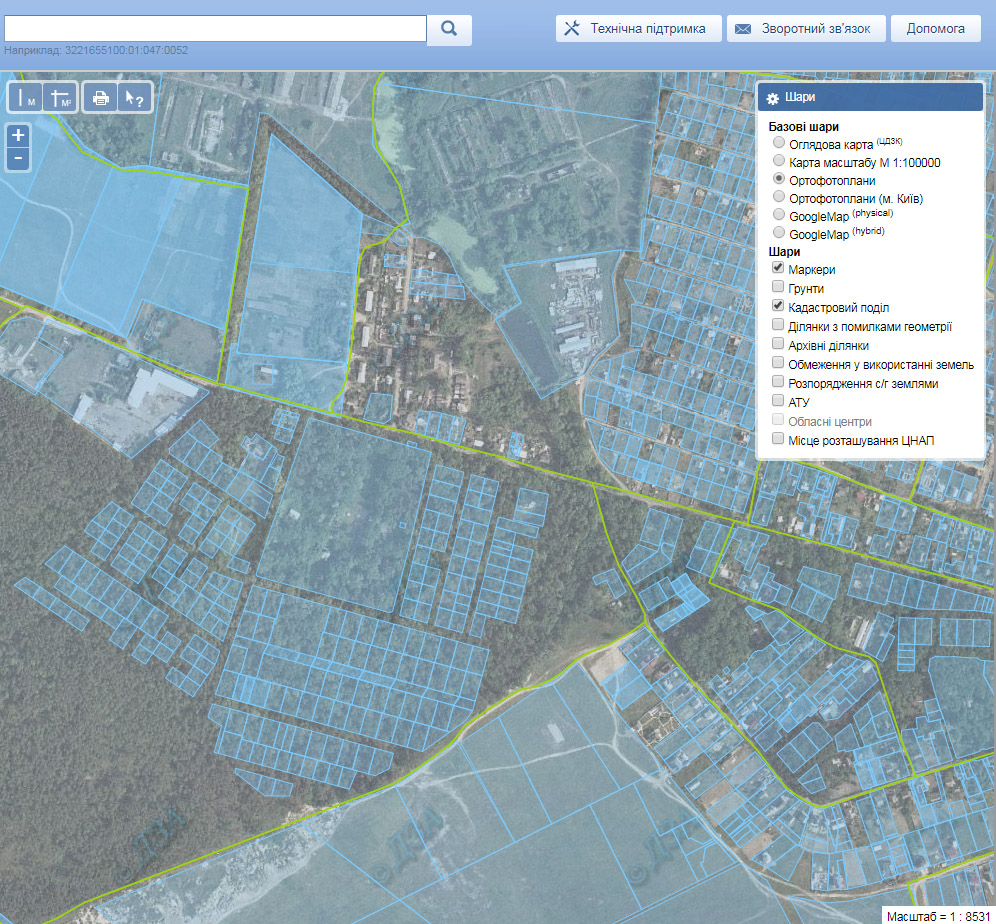Enable the АТУ layer checkbox
Image resolution: width=996 pixels, height=924 pixels.
777,400
